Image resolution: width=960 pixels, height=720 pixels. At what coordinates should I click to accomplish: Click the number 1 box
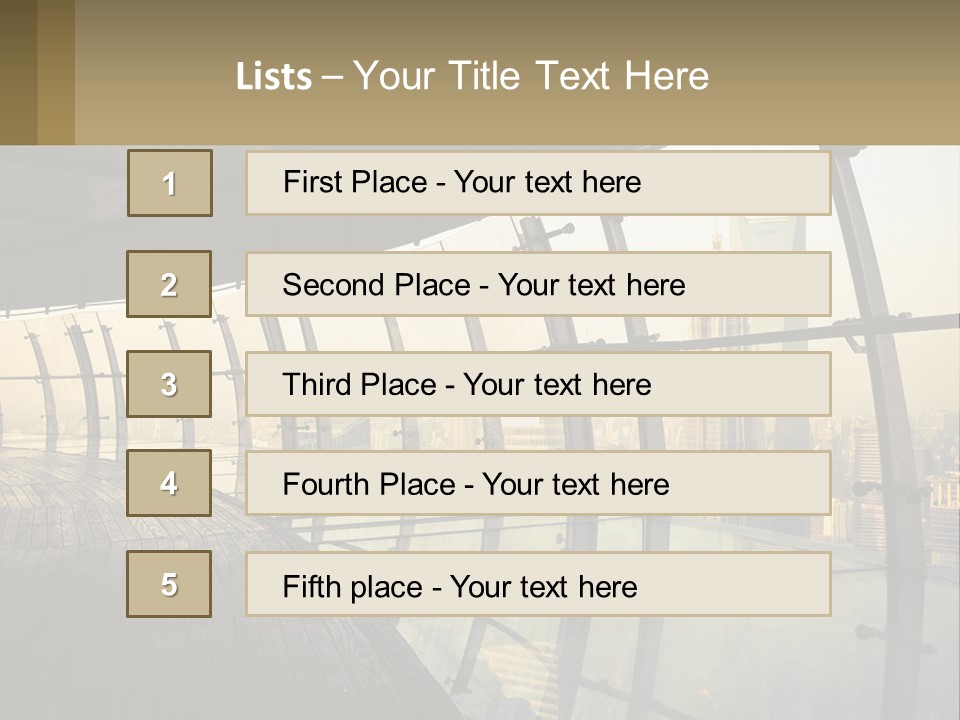click(170, 183)
